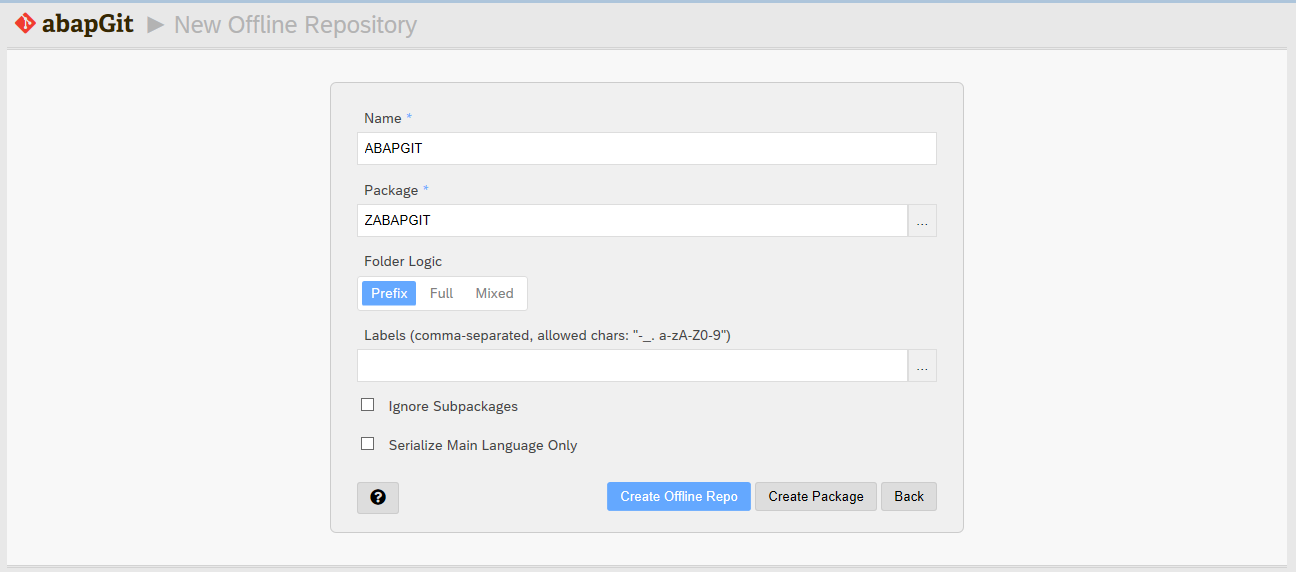This screenshot has height=572, width=1296.
Task: Select Full folder logic
Action: (441, 293)
